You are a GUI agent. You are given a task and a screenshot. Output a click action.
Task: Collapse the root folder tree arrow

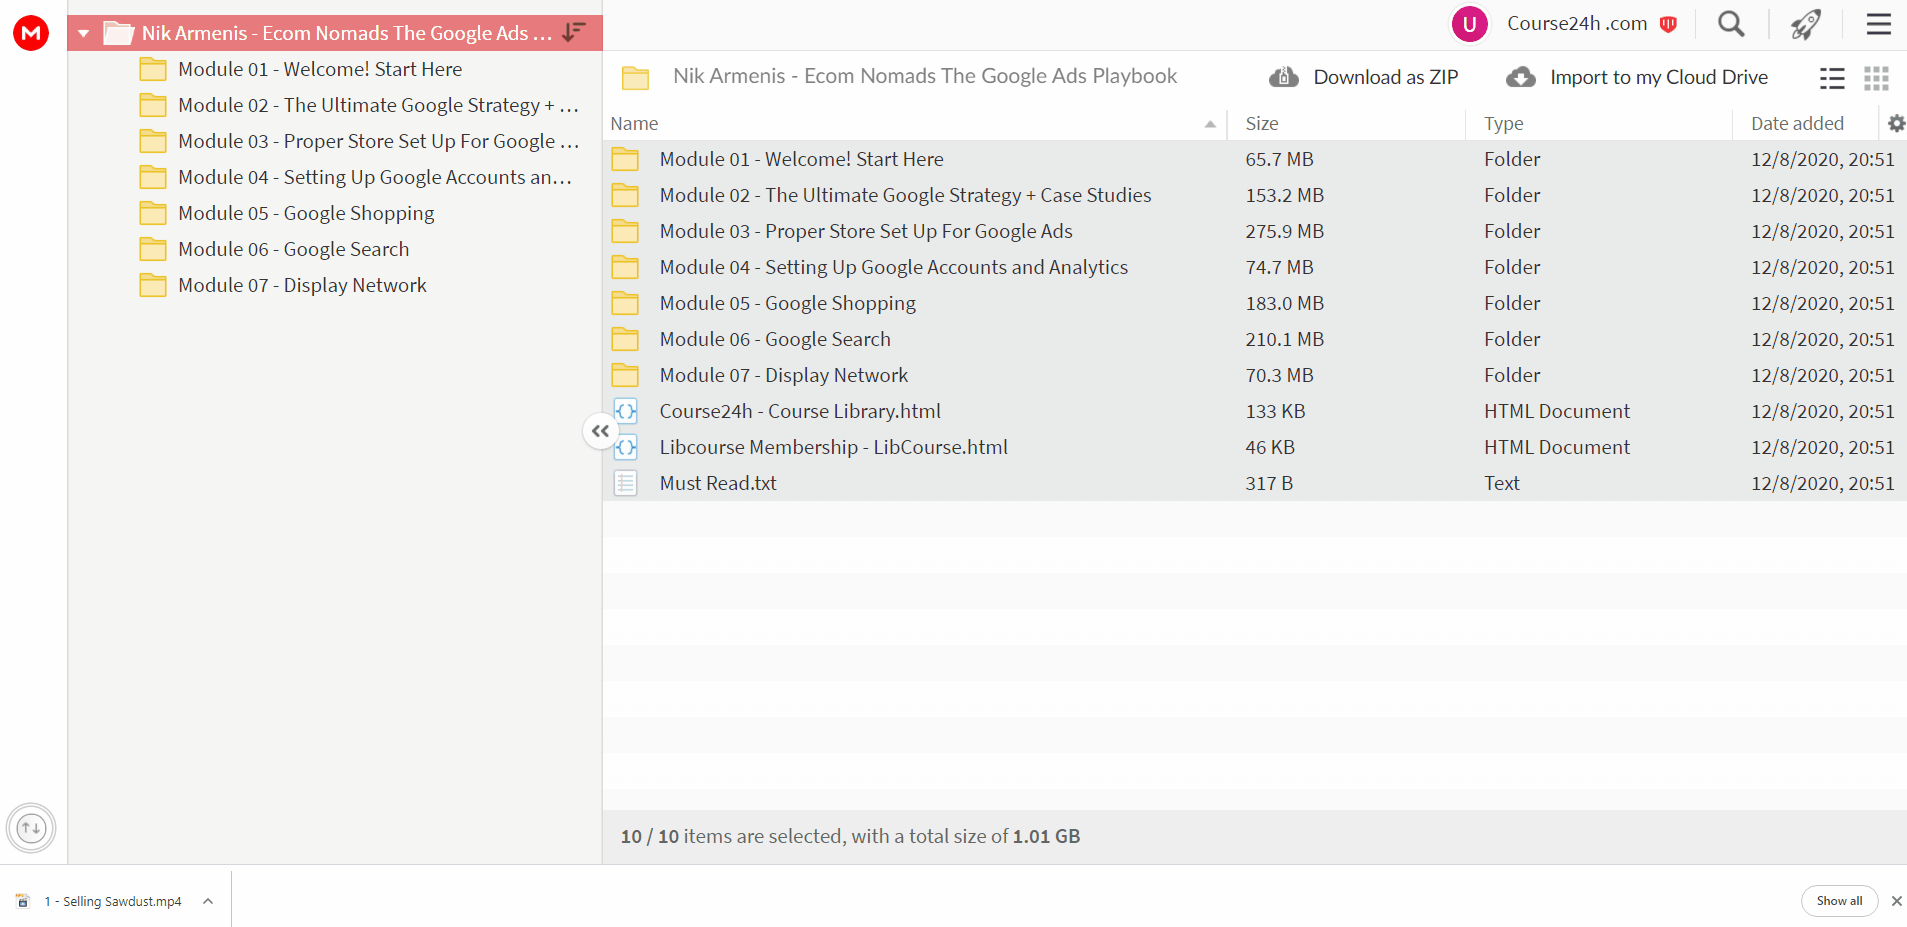(84, 34)
